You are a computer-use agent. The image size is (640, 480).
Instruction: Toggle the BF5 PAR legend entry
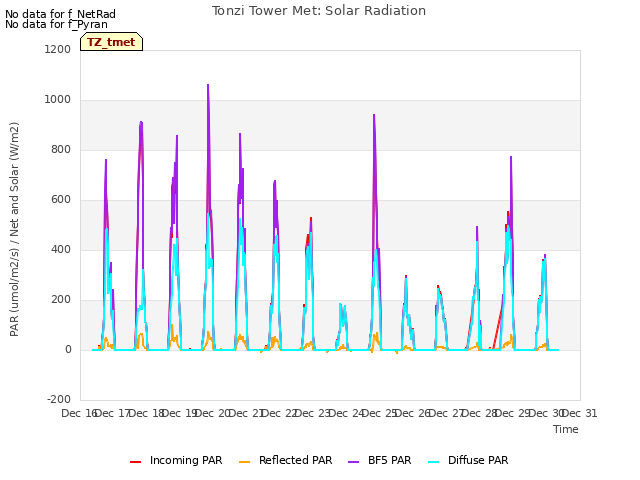coord(380,460)
